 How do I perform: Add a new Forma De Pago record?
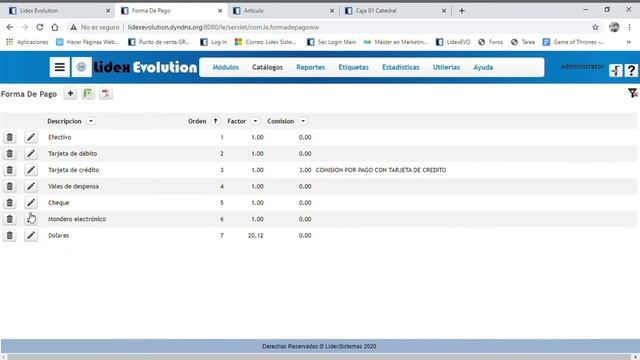(70, 94)
